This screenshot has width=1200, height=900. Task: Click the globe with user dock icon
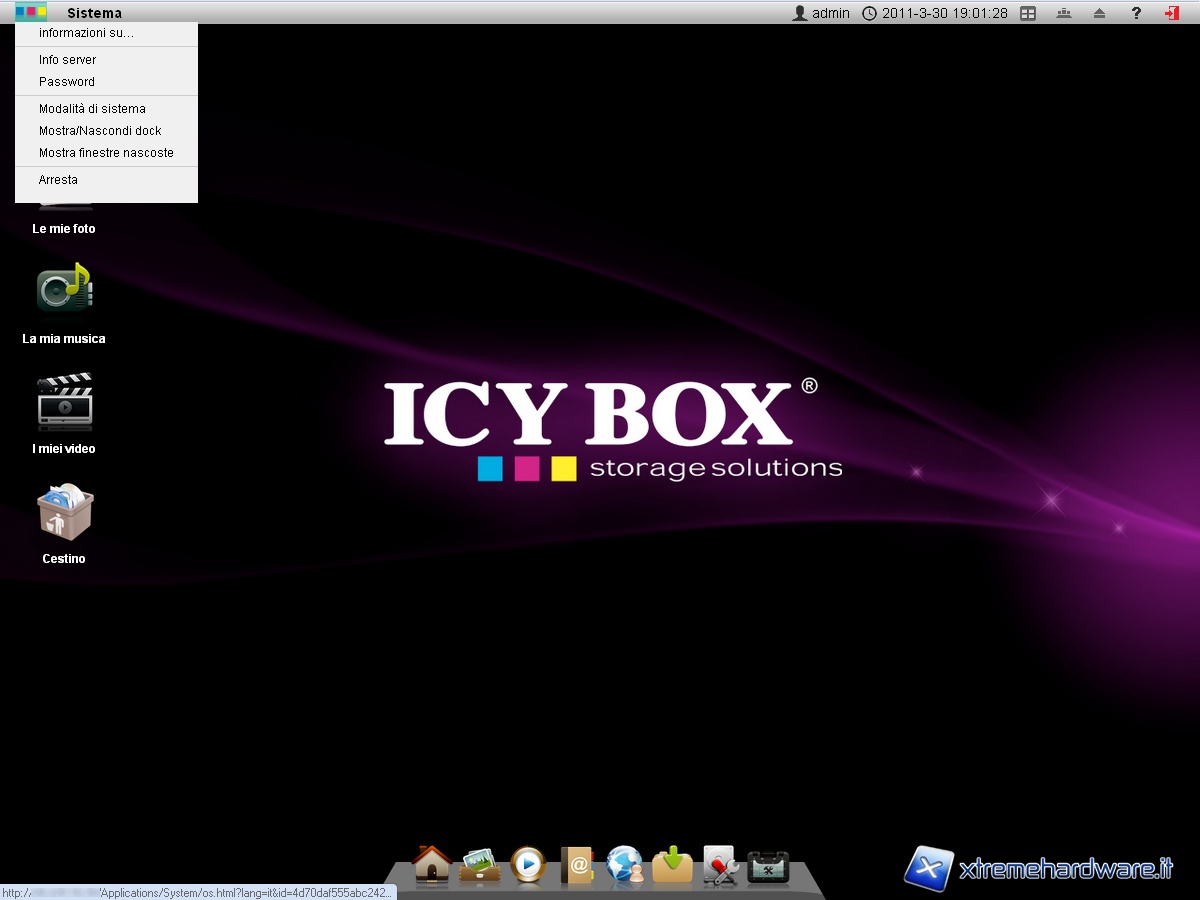pos(625,865)
